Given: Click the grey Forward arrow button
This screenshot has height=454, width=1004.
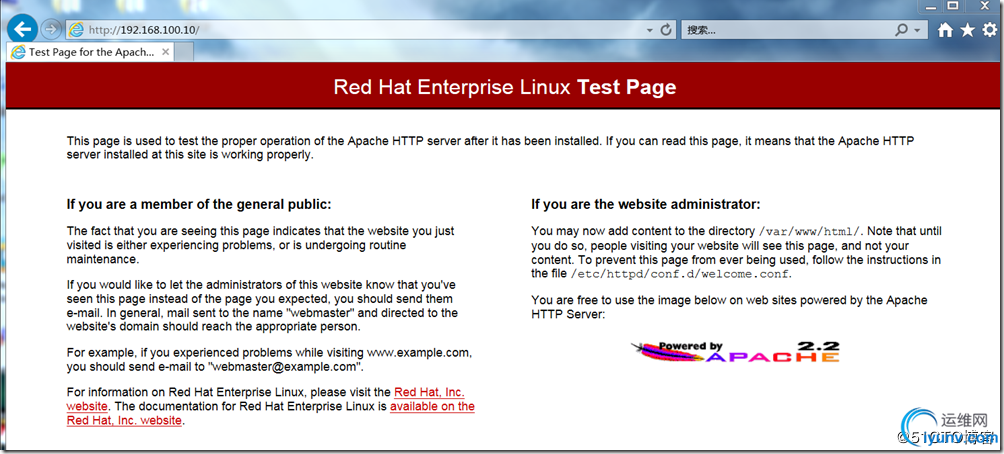Looking at the screenshot, I should (50, 29).
